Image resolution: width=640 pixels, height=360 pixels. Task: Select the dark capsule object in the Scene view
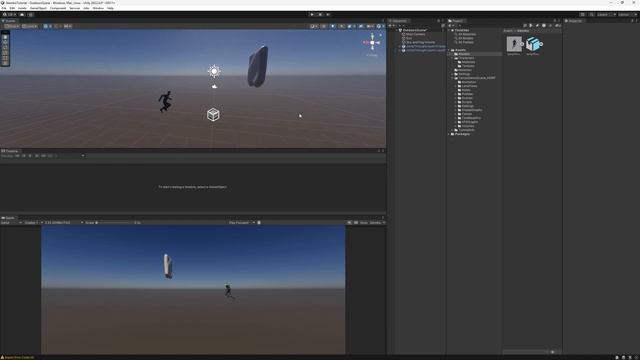tap(258, 67)
